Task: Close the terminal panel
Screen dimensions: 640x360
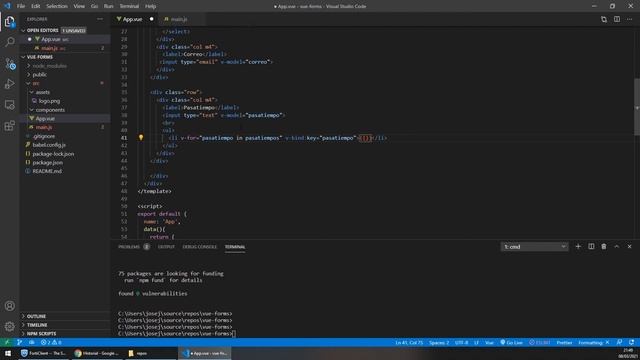Action: 629,247
